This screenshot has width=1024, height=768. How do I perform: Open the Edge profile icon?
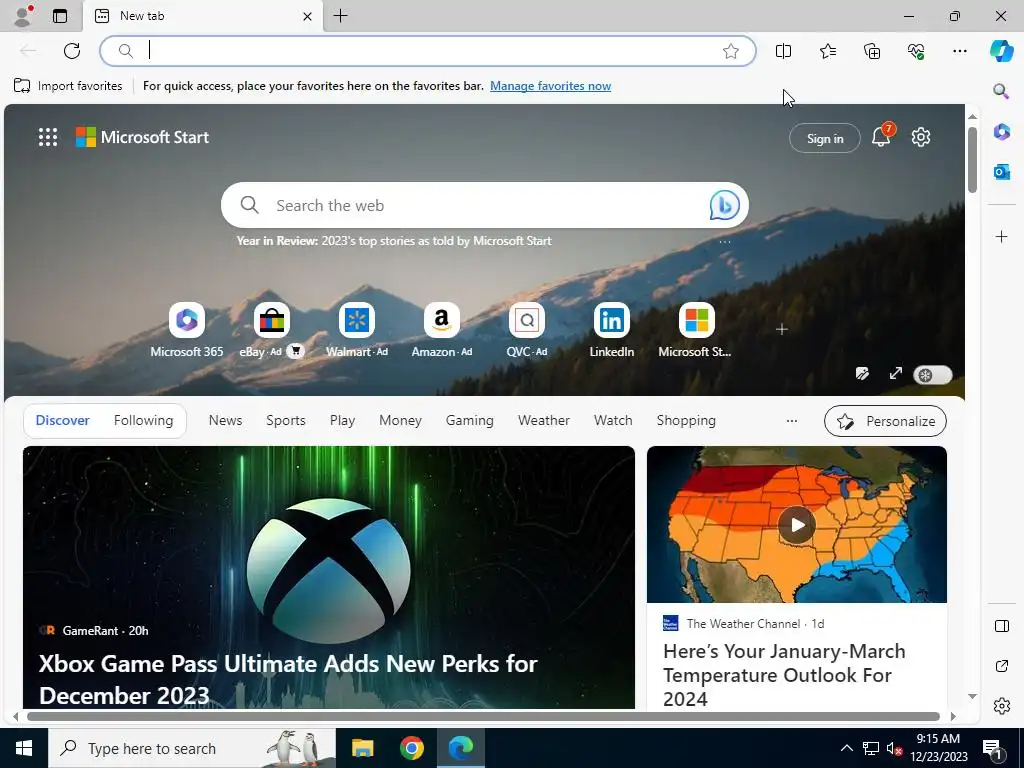pos(23,16)
